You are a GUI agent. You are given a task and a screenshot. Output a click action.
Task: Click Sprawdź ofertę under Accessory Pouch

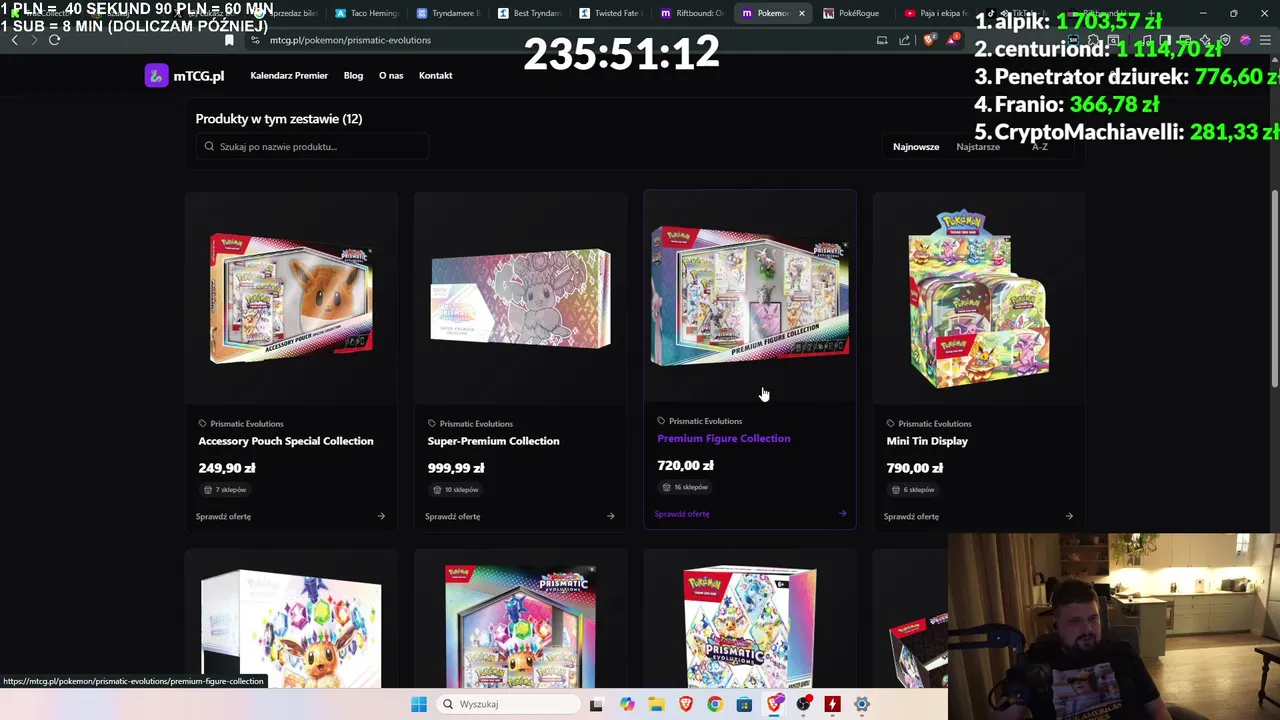(223, 517)
